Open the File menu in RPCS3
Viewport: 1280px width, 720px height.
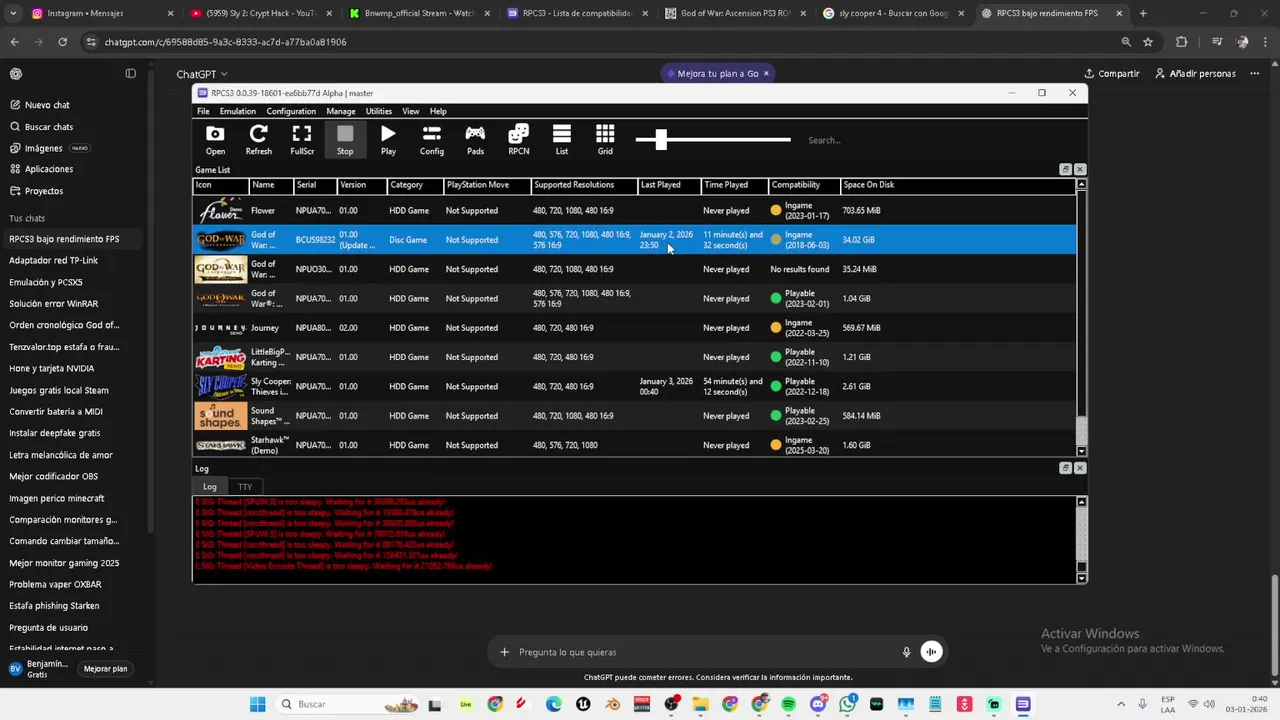coord(203,111)
